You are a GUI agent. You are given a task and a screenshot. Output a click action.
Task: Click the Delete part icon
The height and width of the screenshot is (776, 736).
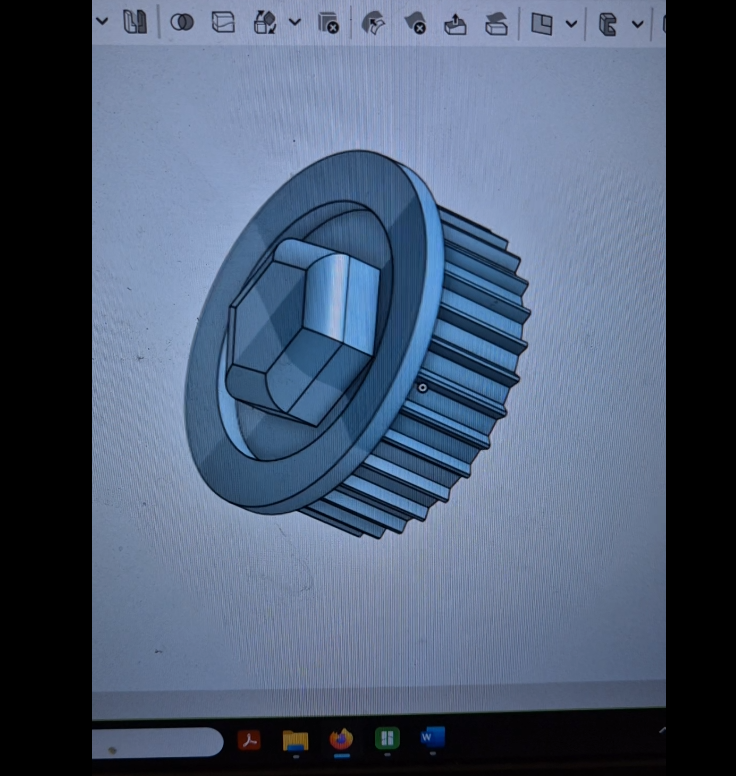click(328, 23)
